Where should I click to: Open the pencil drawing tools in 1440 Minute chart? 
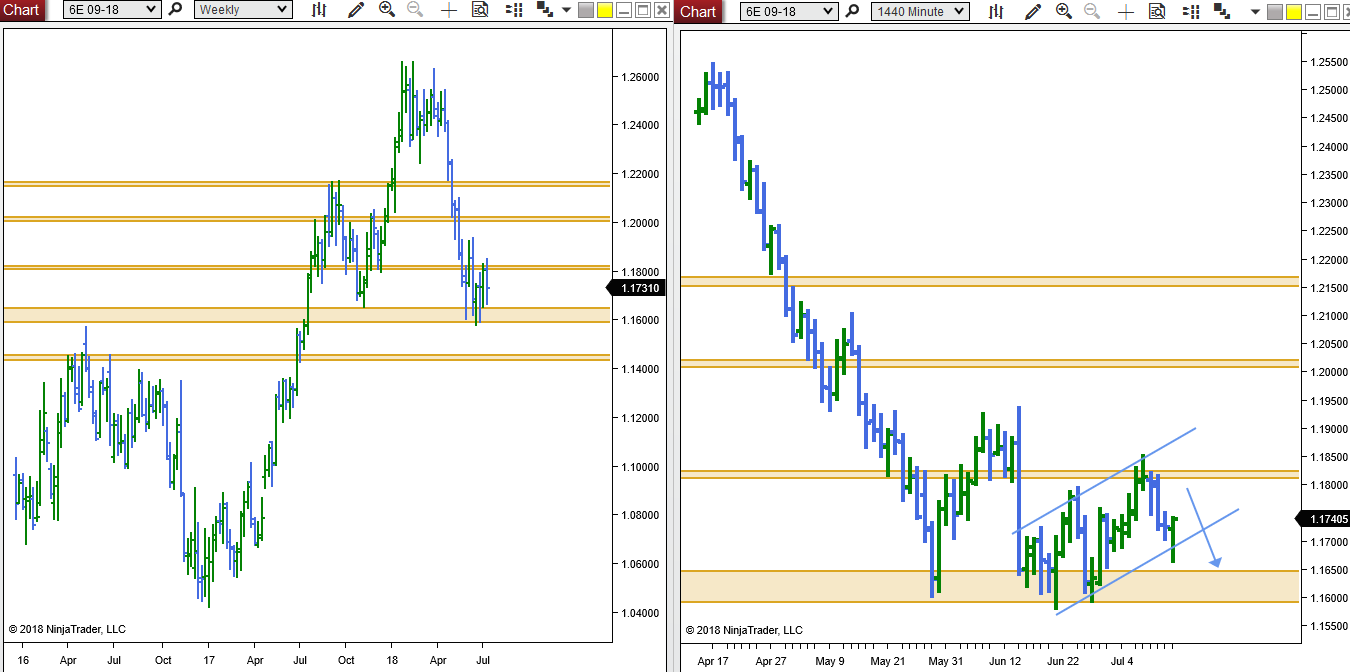point(1032,11)
